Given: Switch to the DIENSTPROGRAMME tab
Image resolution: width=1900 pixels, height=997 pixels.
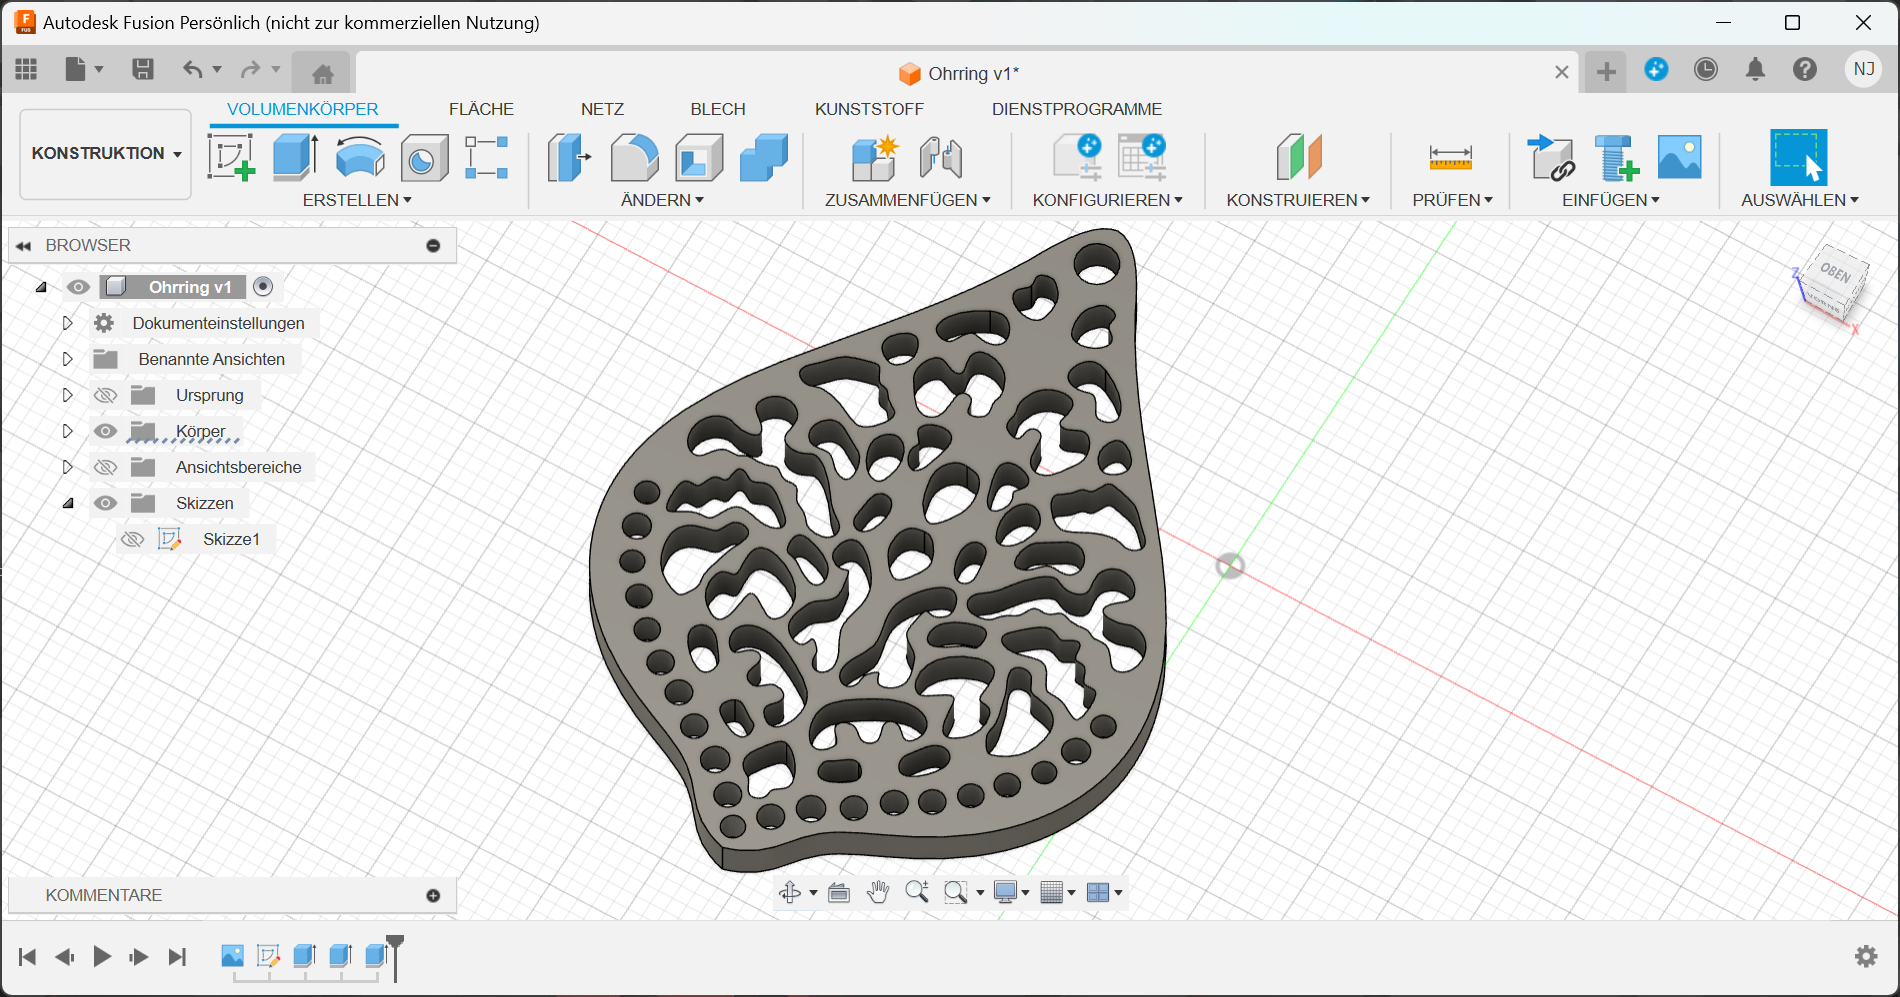Looking at the screenshot, I should click(1077, 109).
